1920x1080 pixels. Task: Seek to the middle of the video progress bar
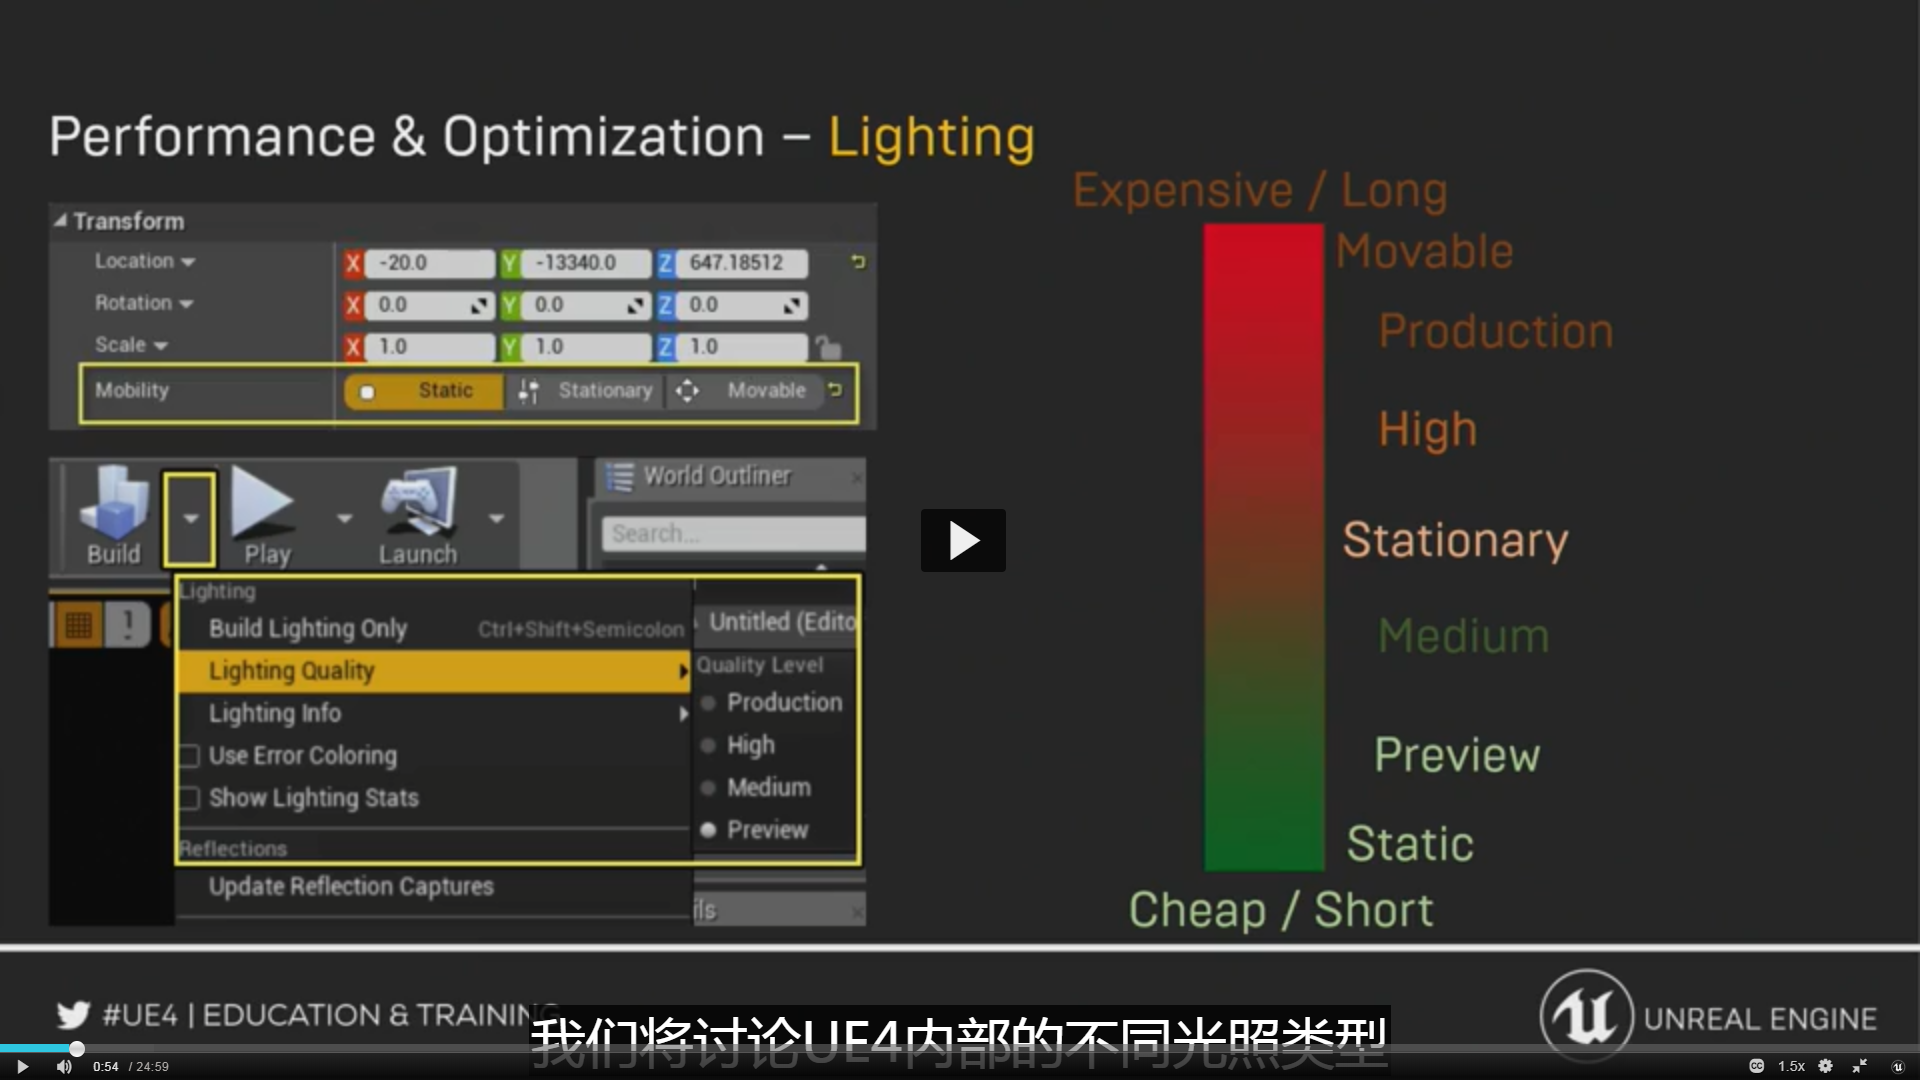(x=960, y=1049)
